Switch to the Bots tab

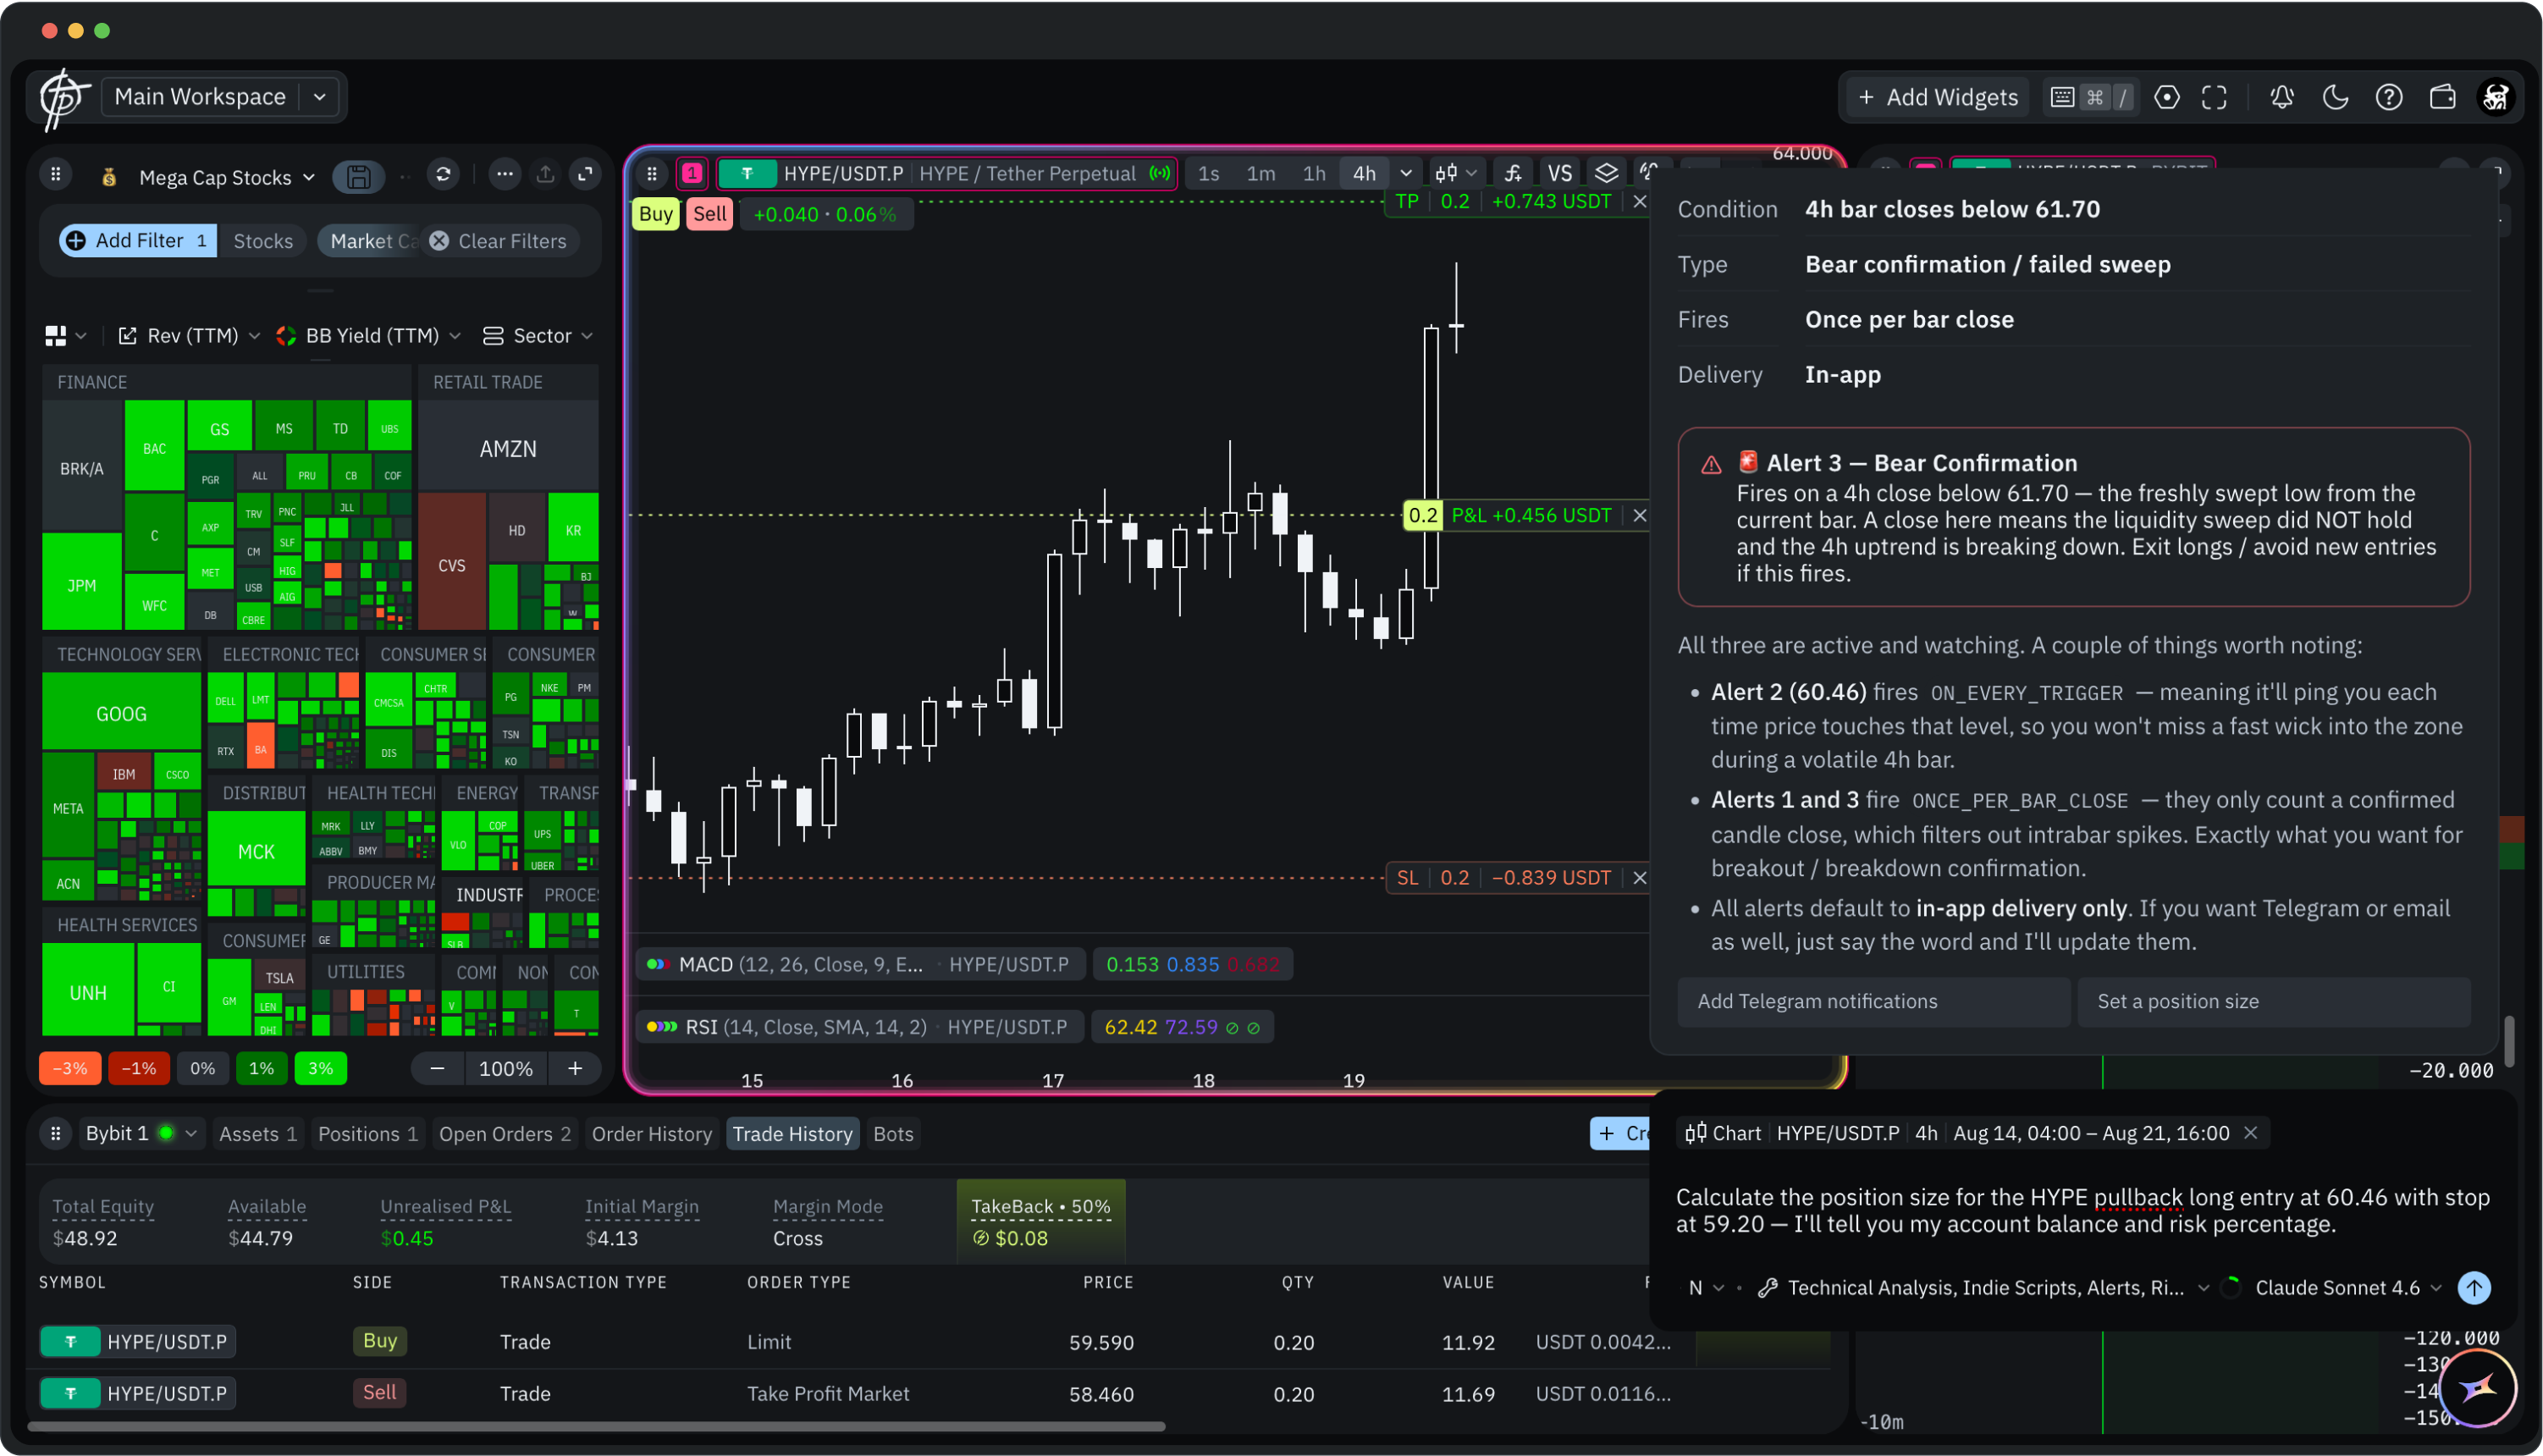tap(893, 1134)
